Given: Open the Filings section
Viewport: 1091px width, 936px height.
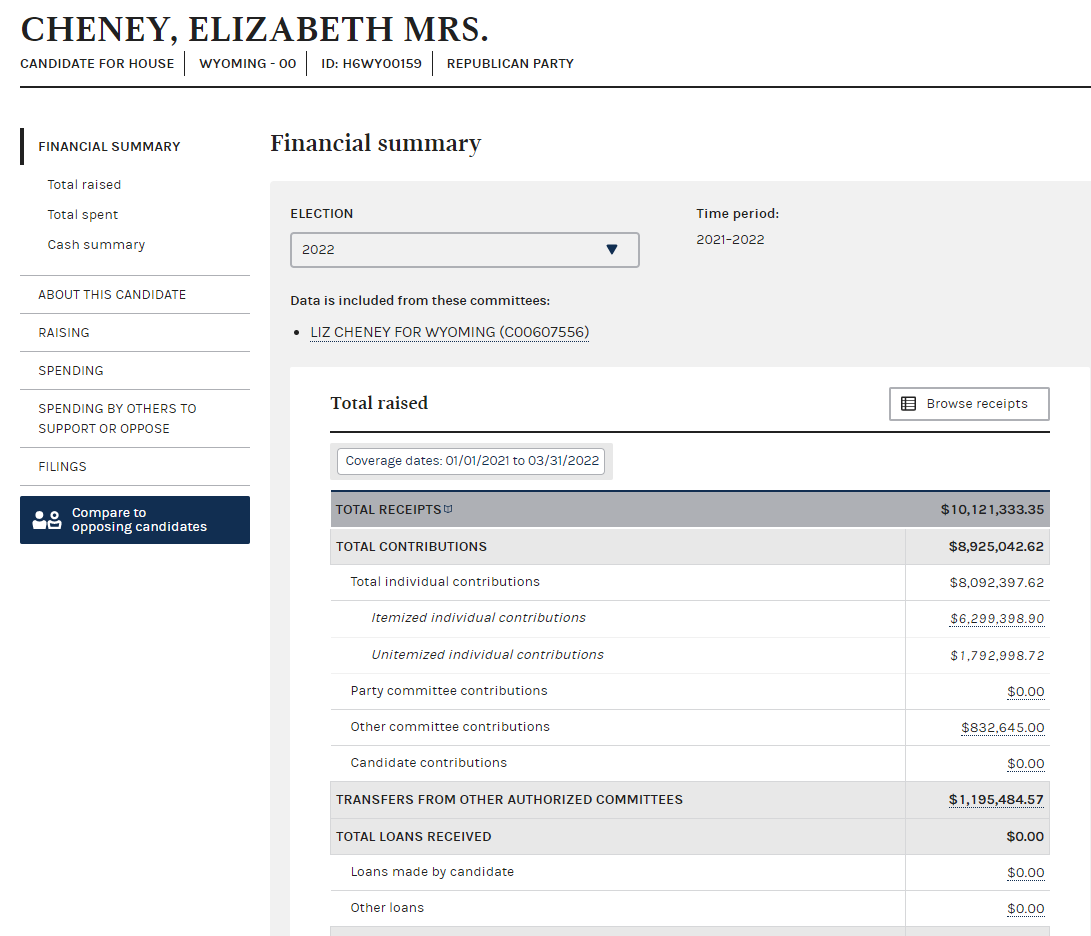Looking at the screenshot, I should click(x=63, y=466).
